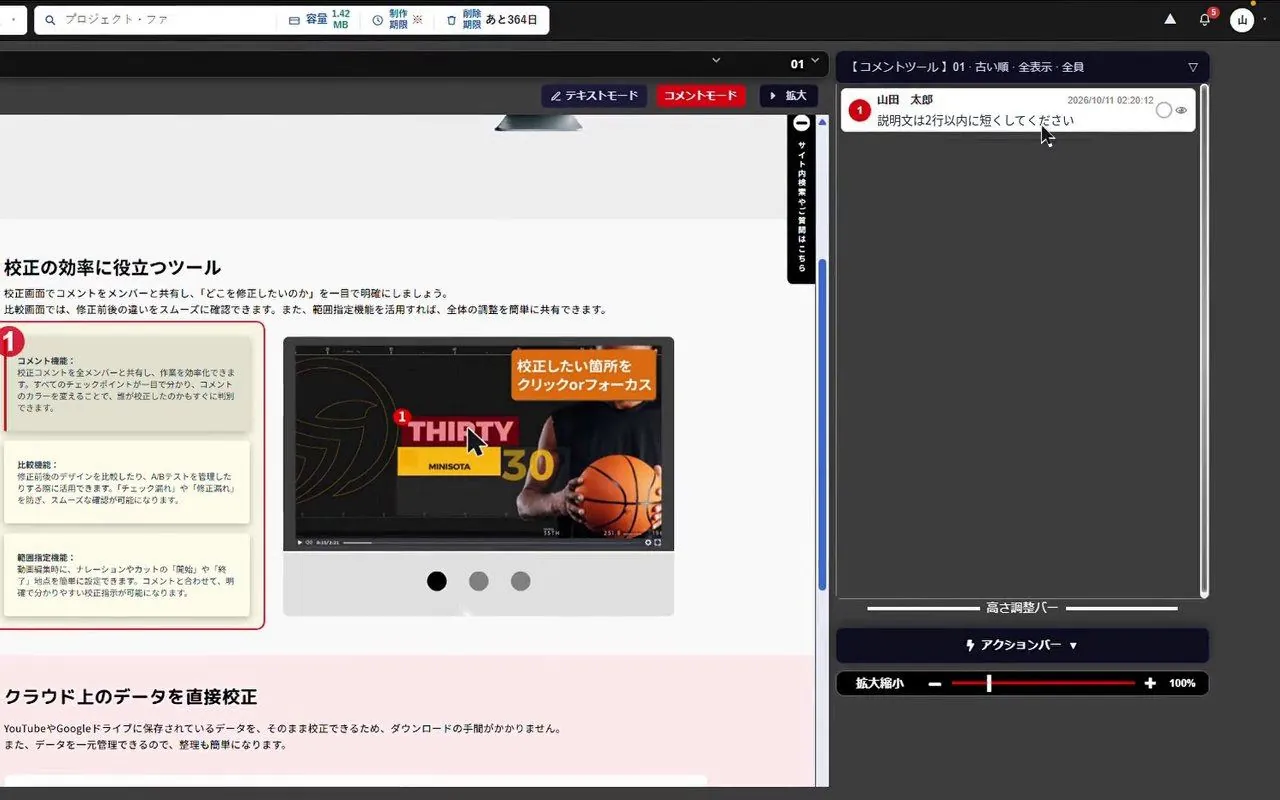
Task: Click the comment filter triangle in コメントツール header
Action: pos(1192,67)
